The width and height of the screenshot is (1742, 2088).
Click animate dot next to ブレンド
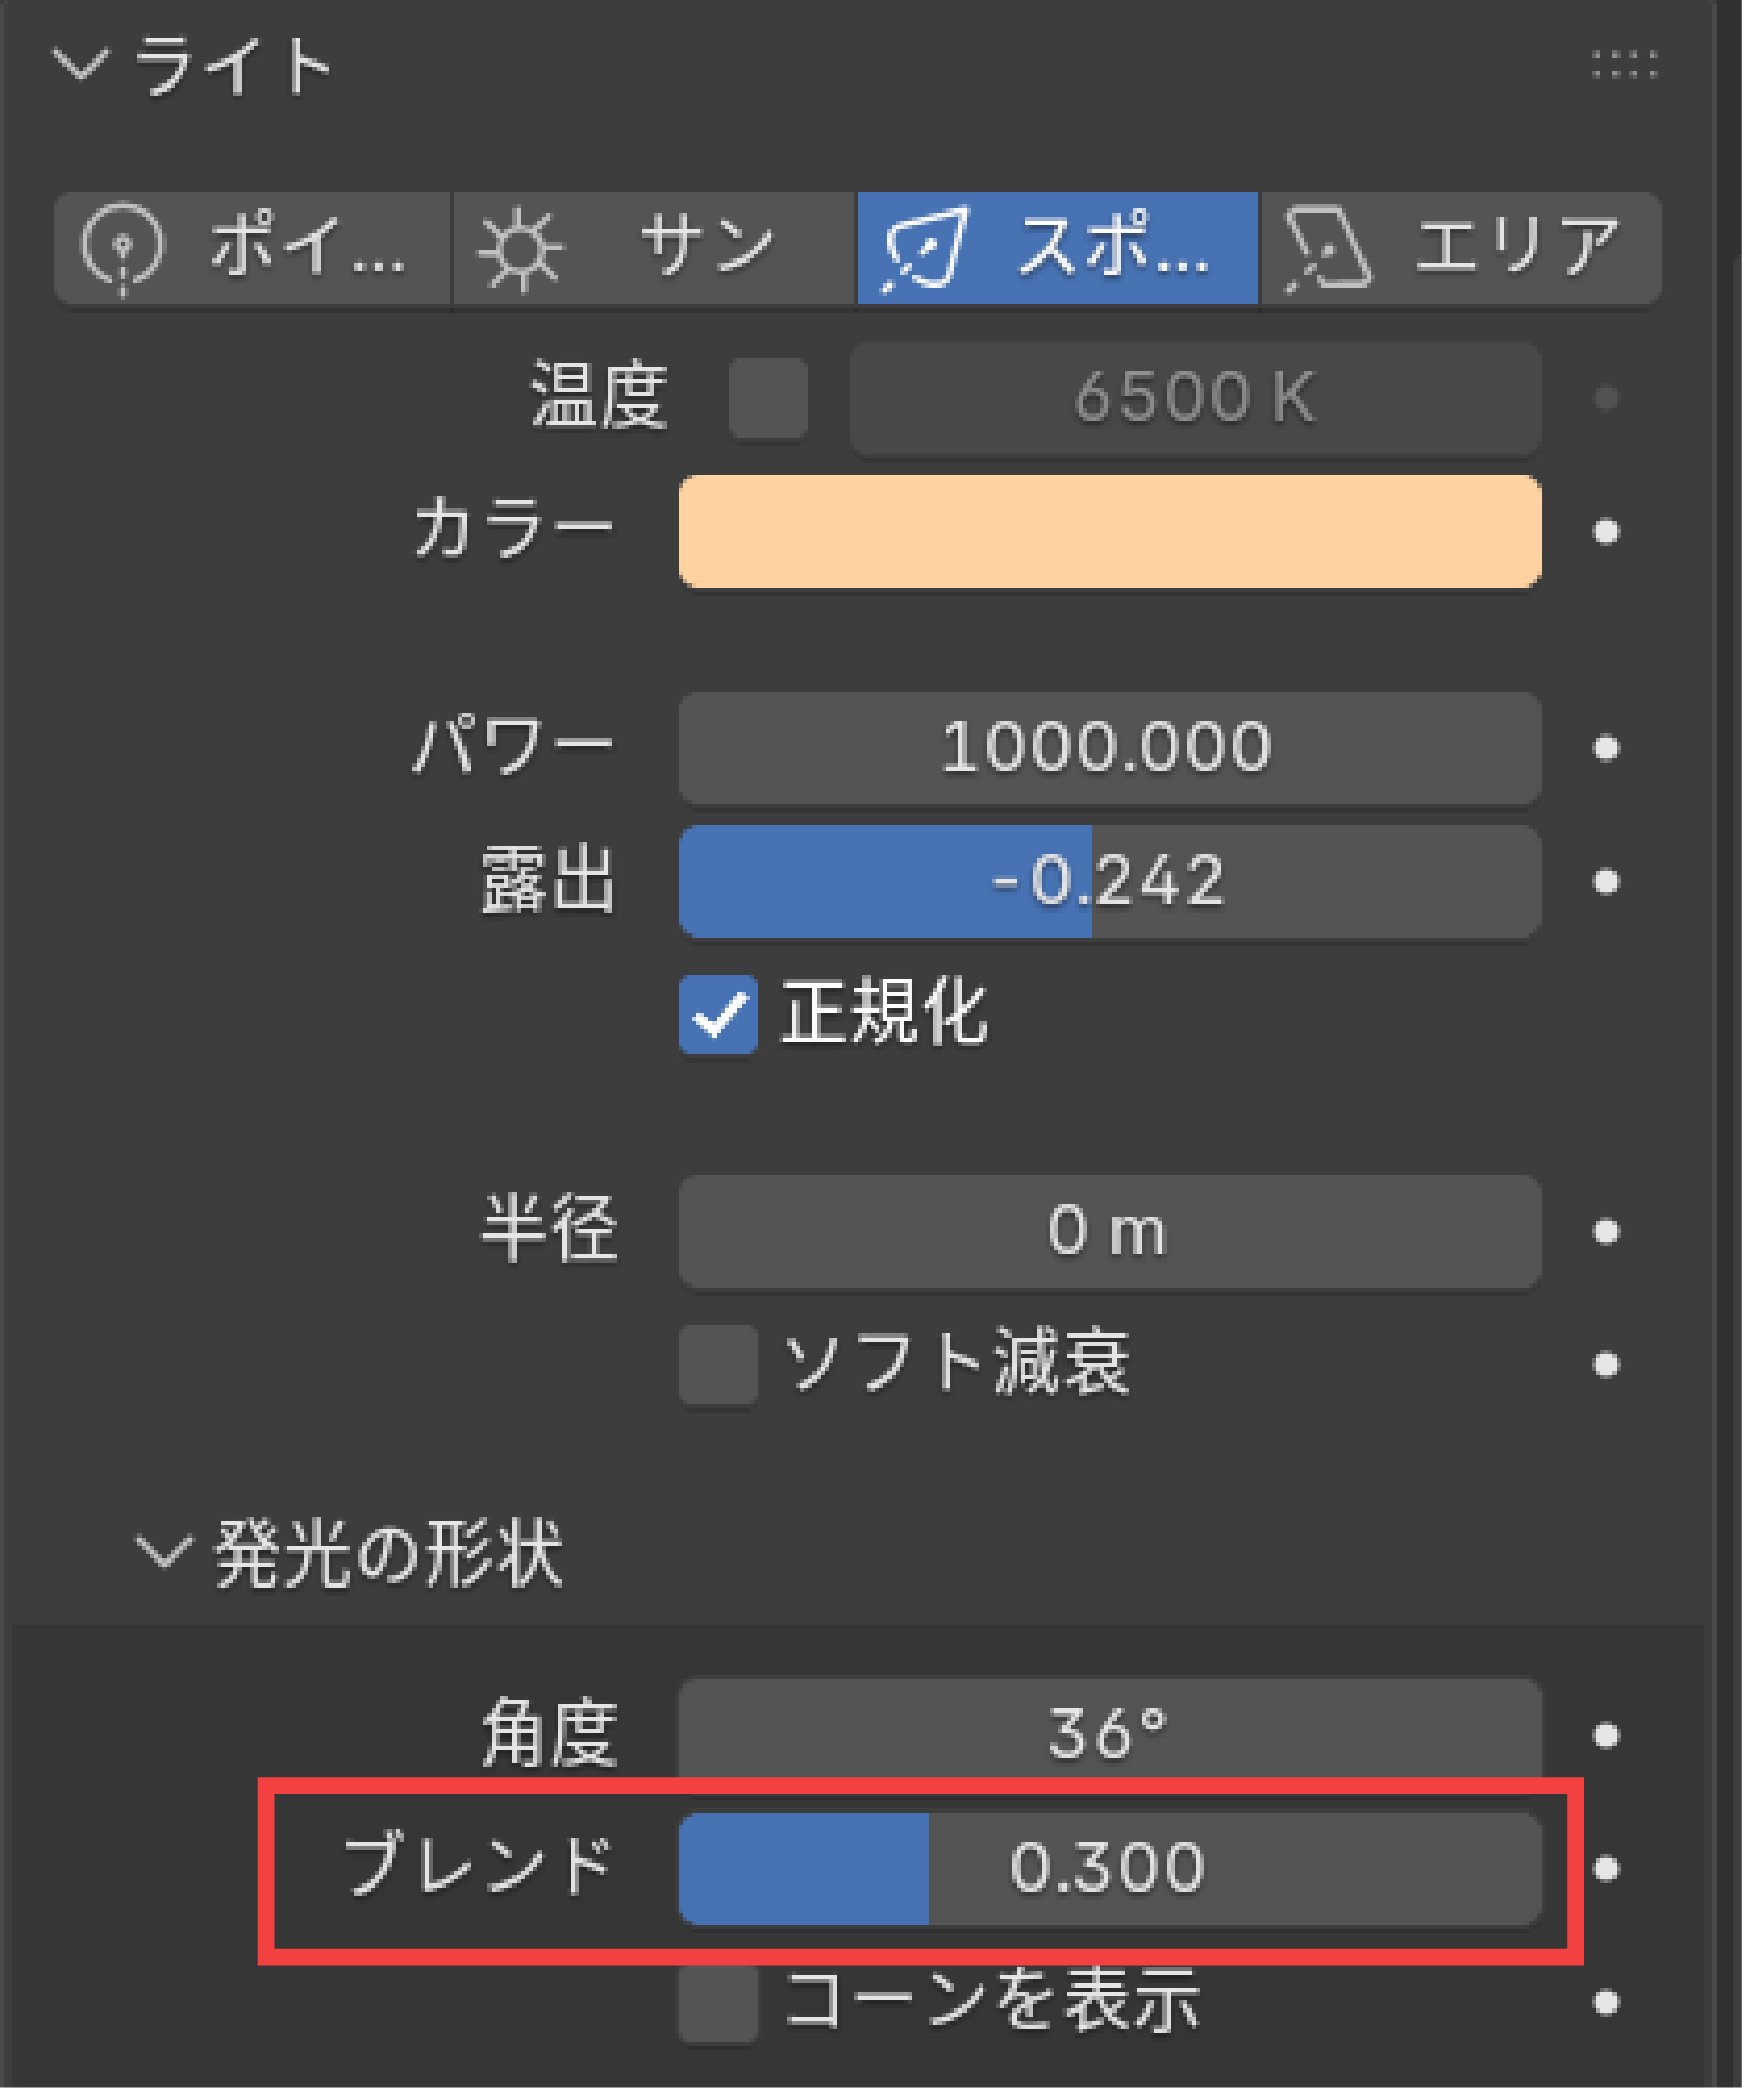point(1606,1868)
